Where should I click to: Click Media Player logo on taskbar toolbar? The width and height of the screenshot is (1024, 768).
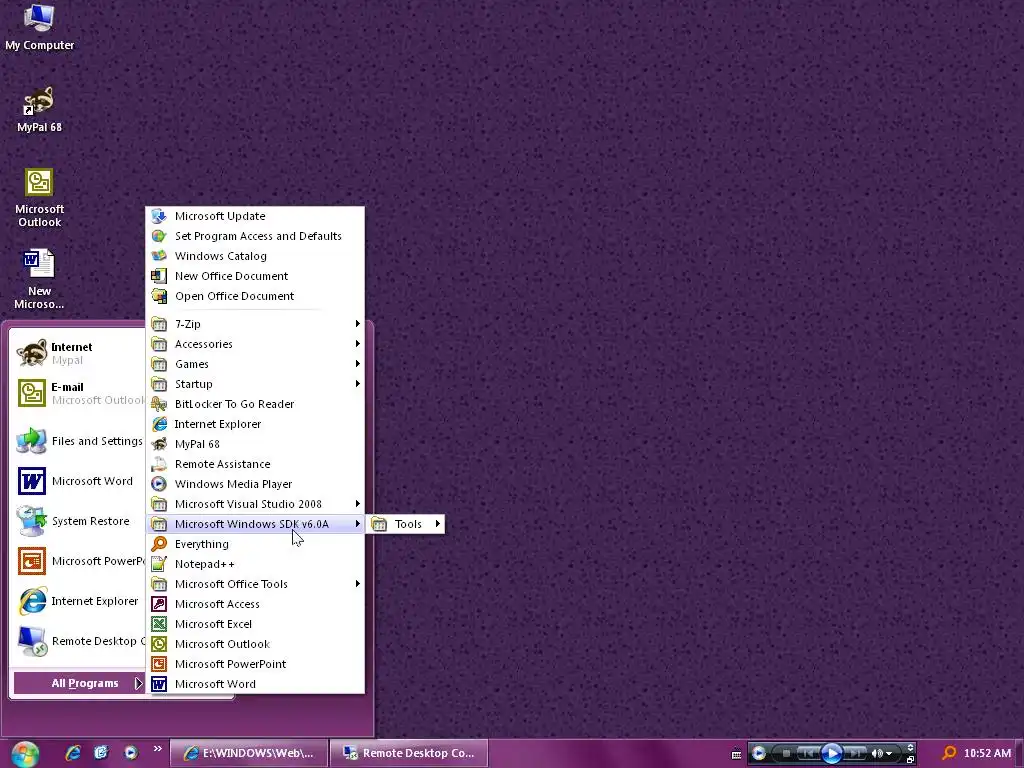click(758, 753)
